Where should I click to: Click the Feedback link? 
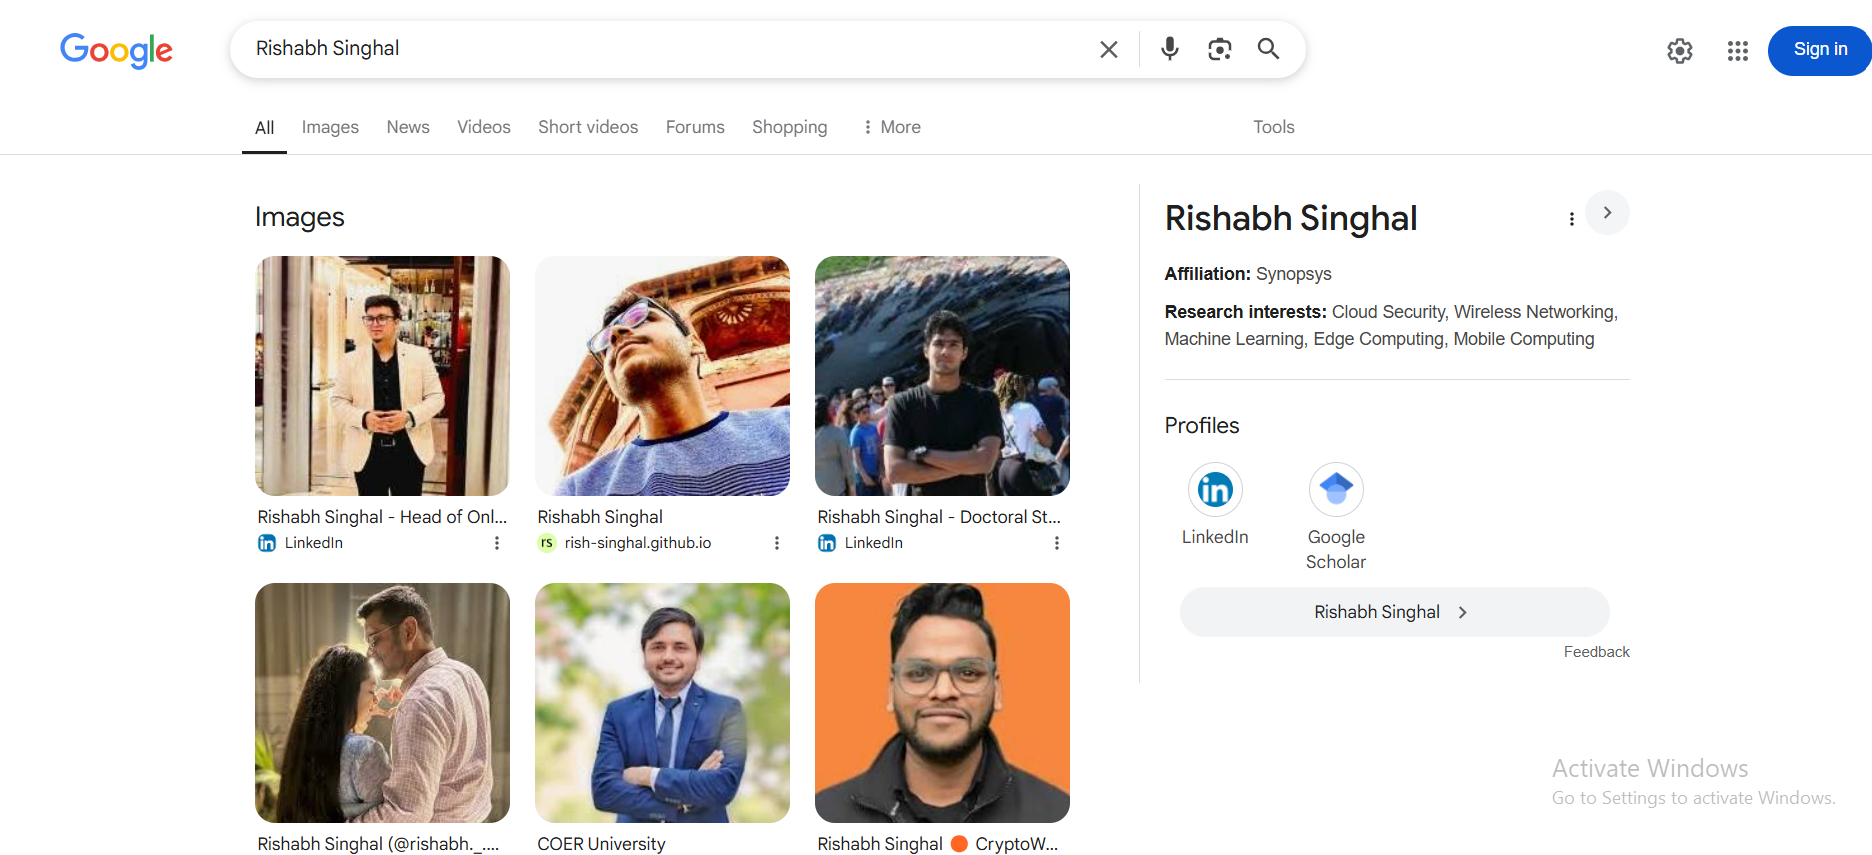(1596, 652)
